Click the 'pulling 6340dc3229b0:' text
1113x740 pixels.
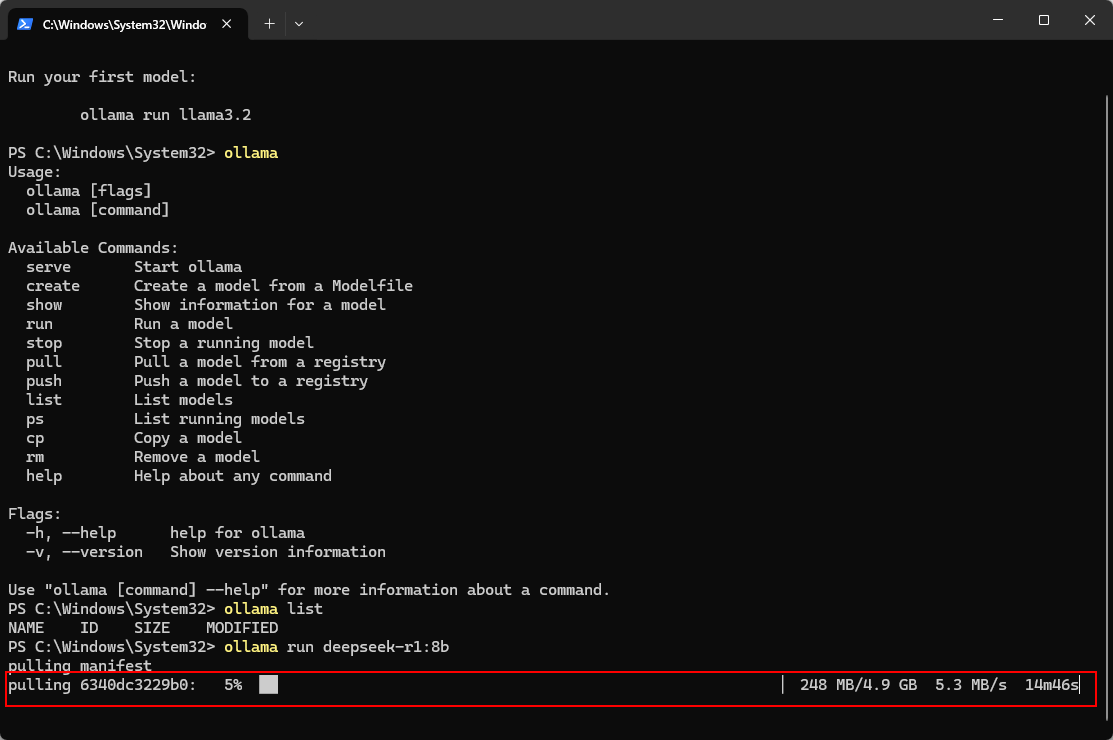102,685
